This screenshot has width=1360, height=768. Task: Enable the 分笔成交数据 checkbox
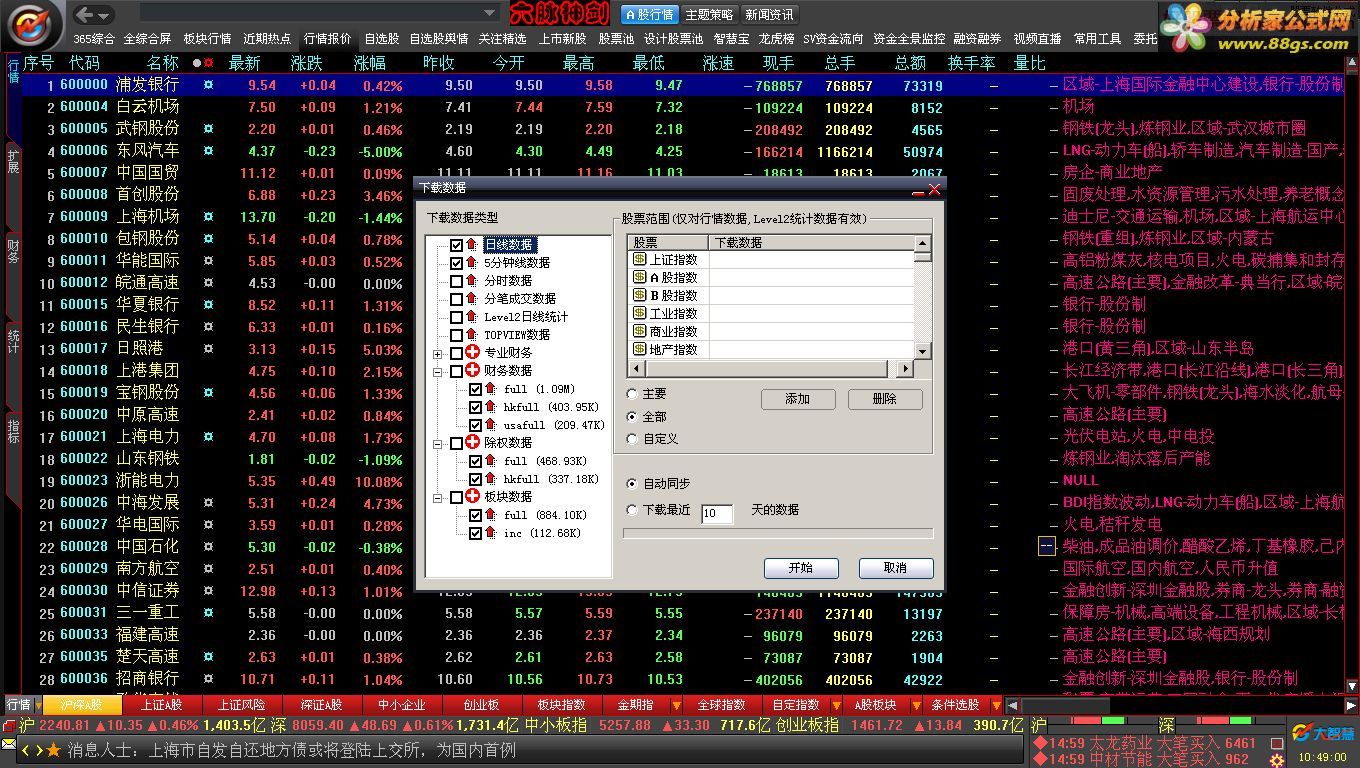(x=457, y=299)
